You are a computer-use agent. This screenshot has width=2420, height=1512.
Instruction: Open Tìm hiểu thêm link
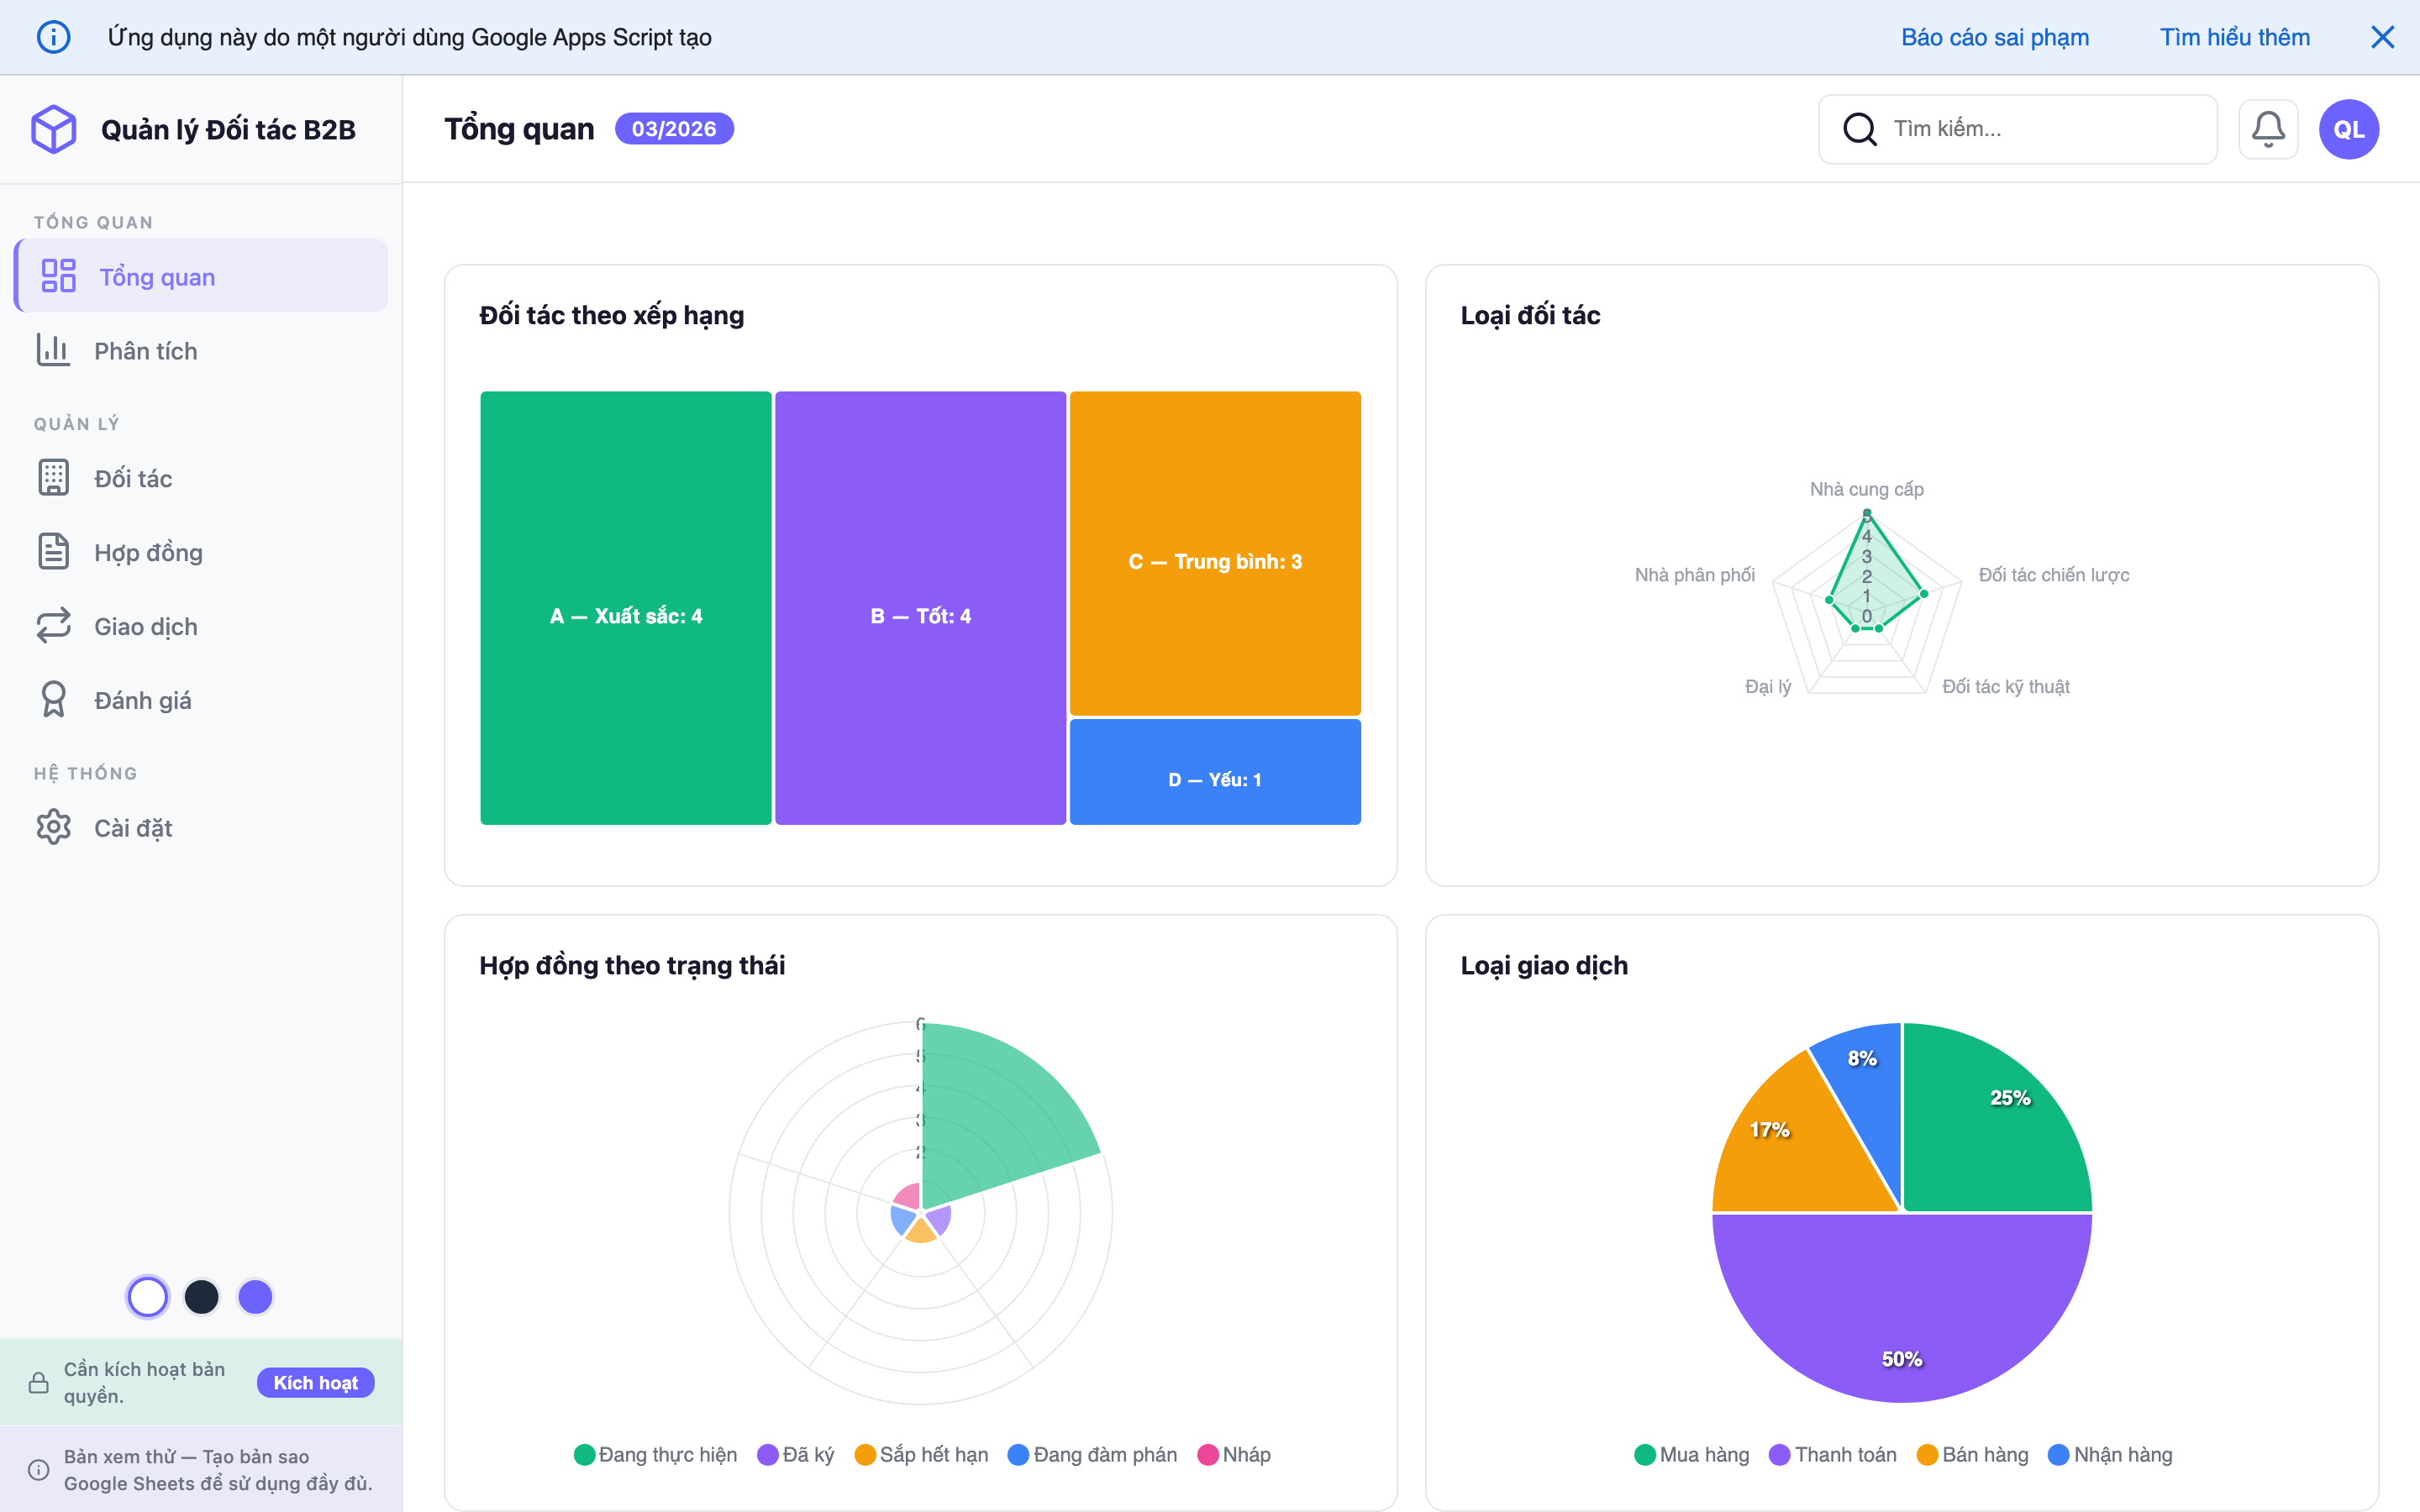point(2234,37)
